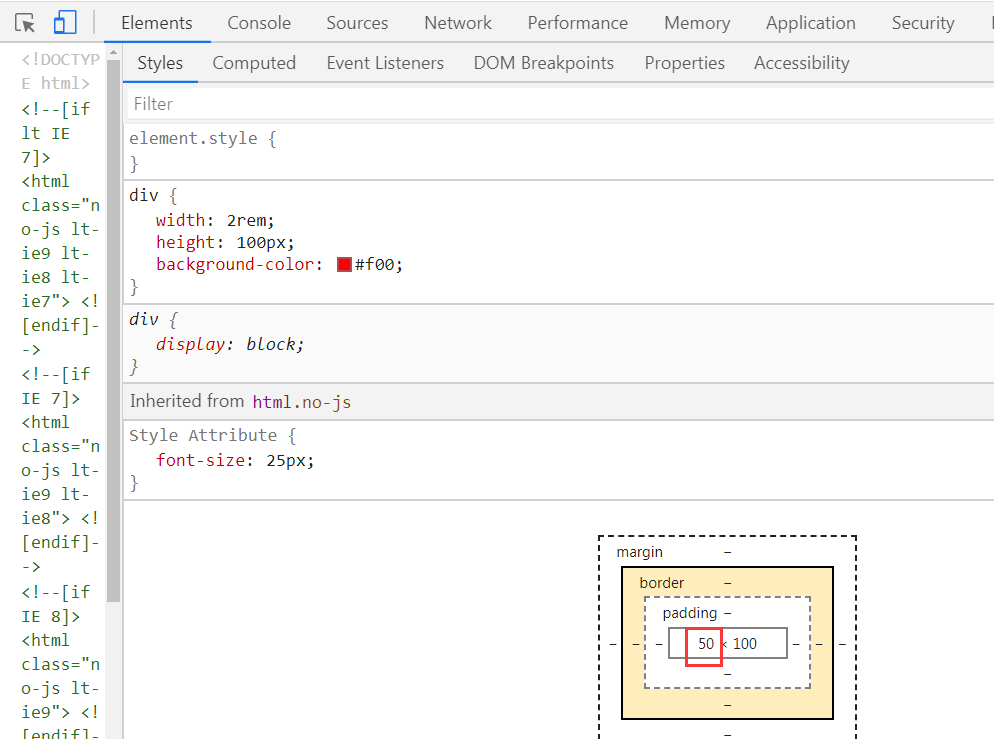Click the inspect element picker icon
994x739 pixels.
(25, 23)
